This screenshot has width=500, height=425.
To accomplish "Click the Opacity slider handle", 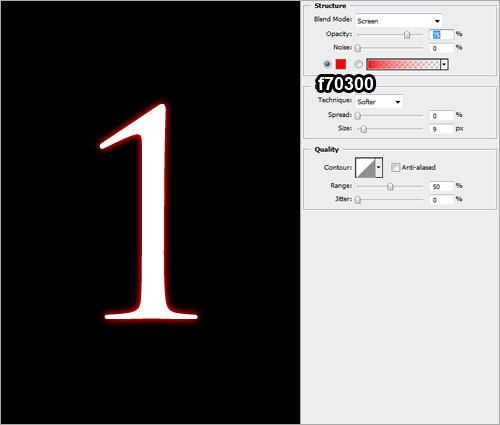I will click(407, 35).
